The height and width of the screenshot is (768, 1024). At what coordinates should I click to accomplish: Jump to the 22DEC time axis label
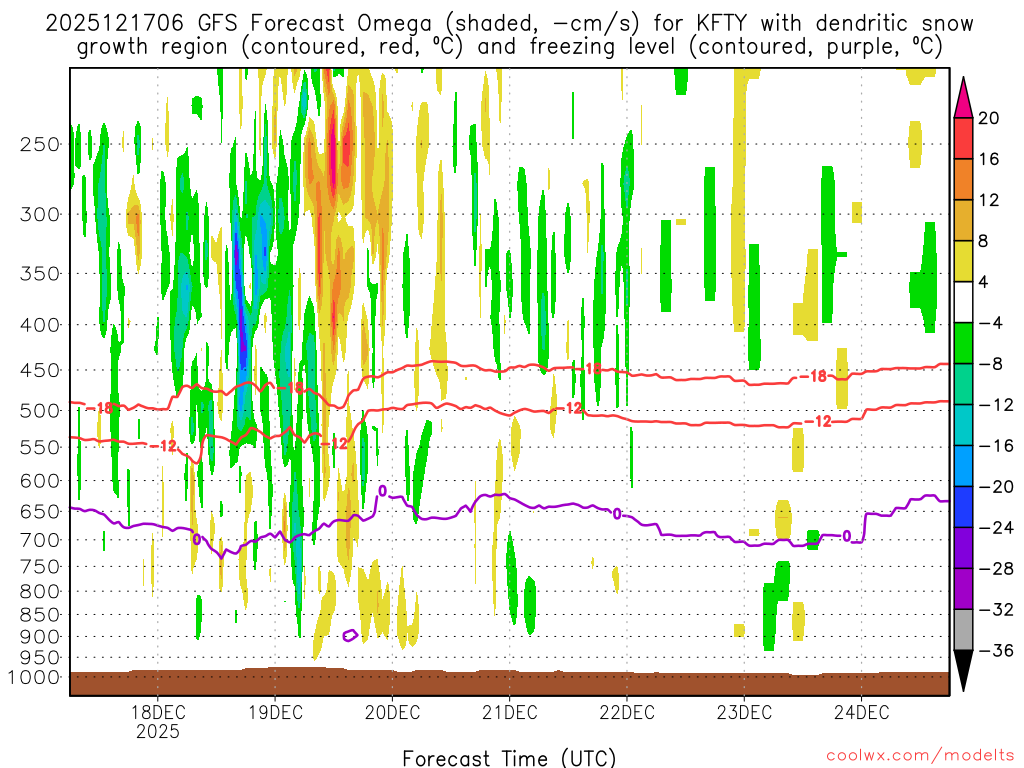[627, 713]
